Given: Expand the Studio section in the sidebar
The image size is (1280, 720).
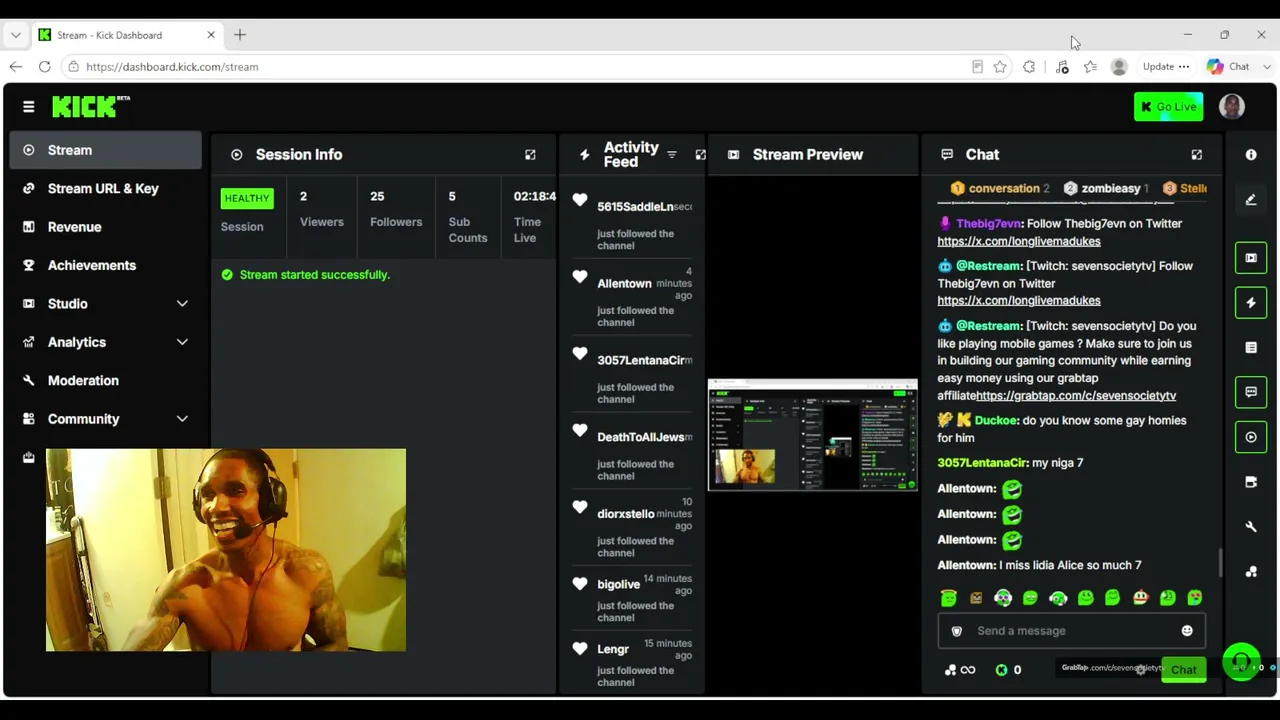Looking at the screenshot, I should coord(182,304).
